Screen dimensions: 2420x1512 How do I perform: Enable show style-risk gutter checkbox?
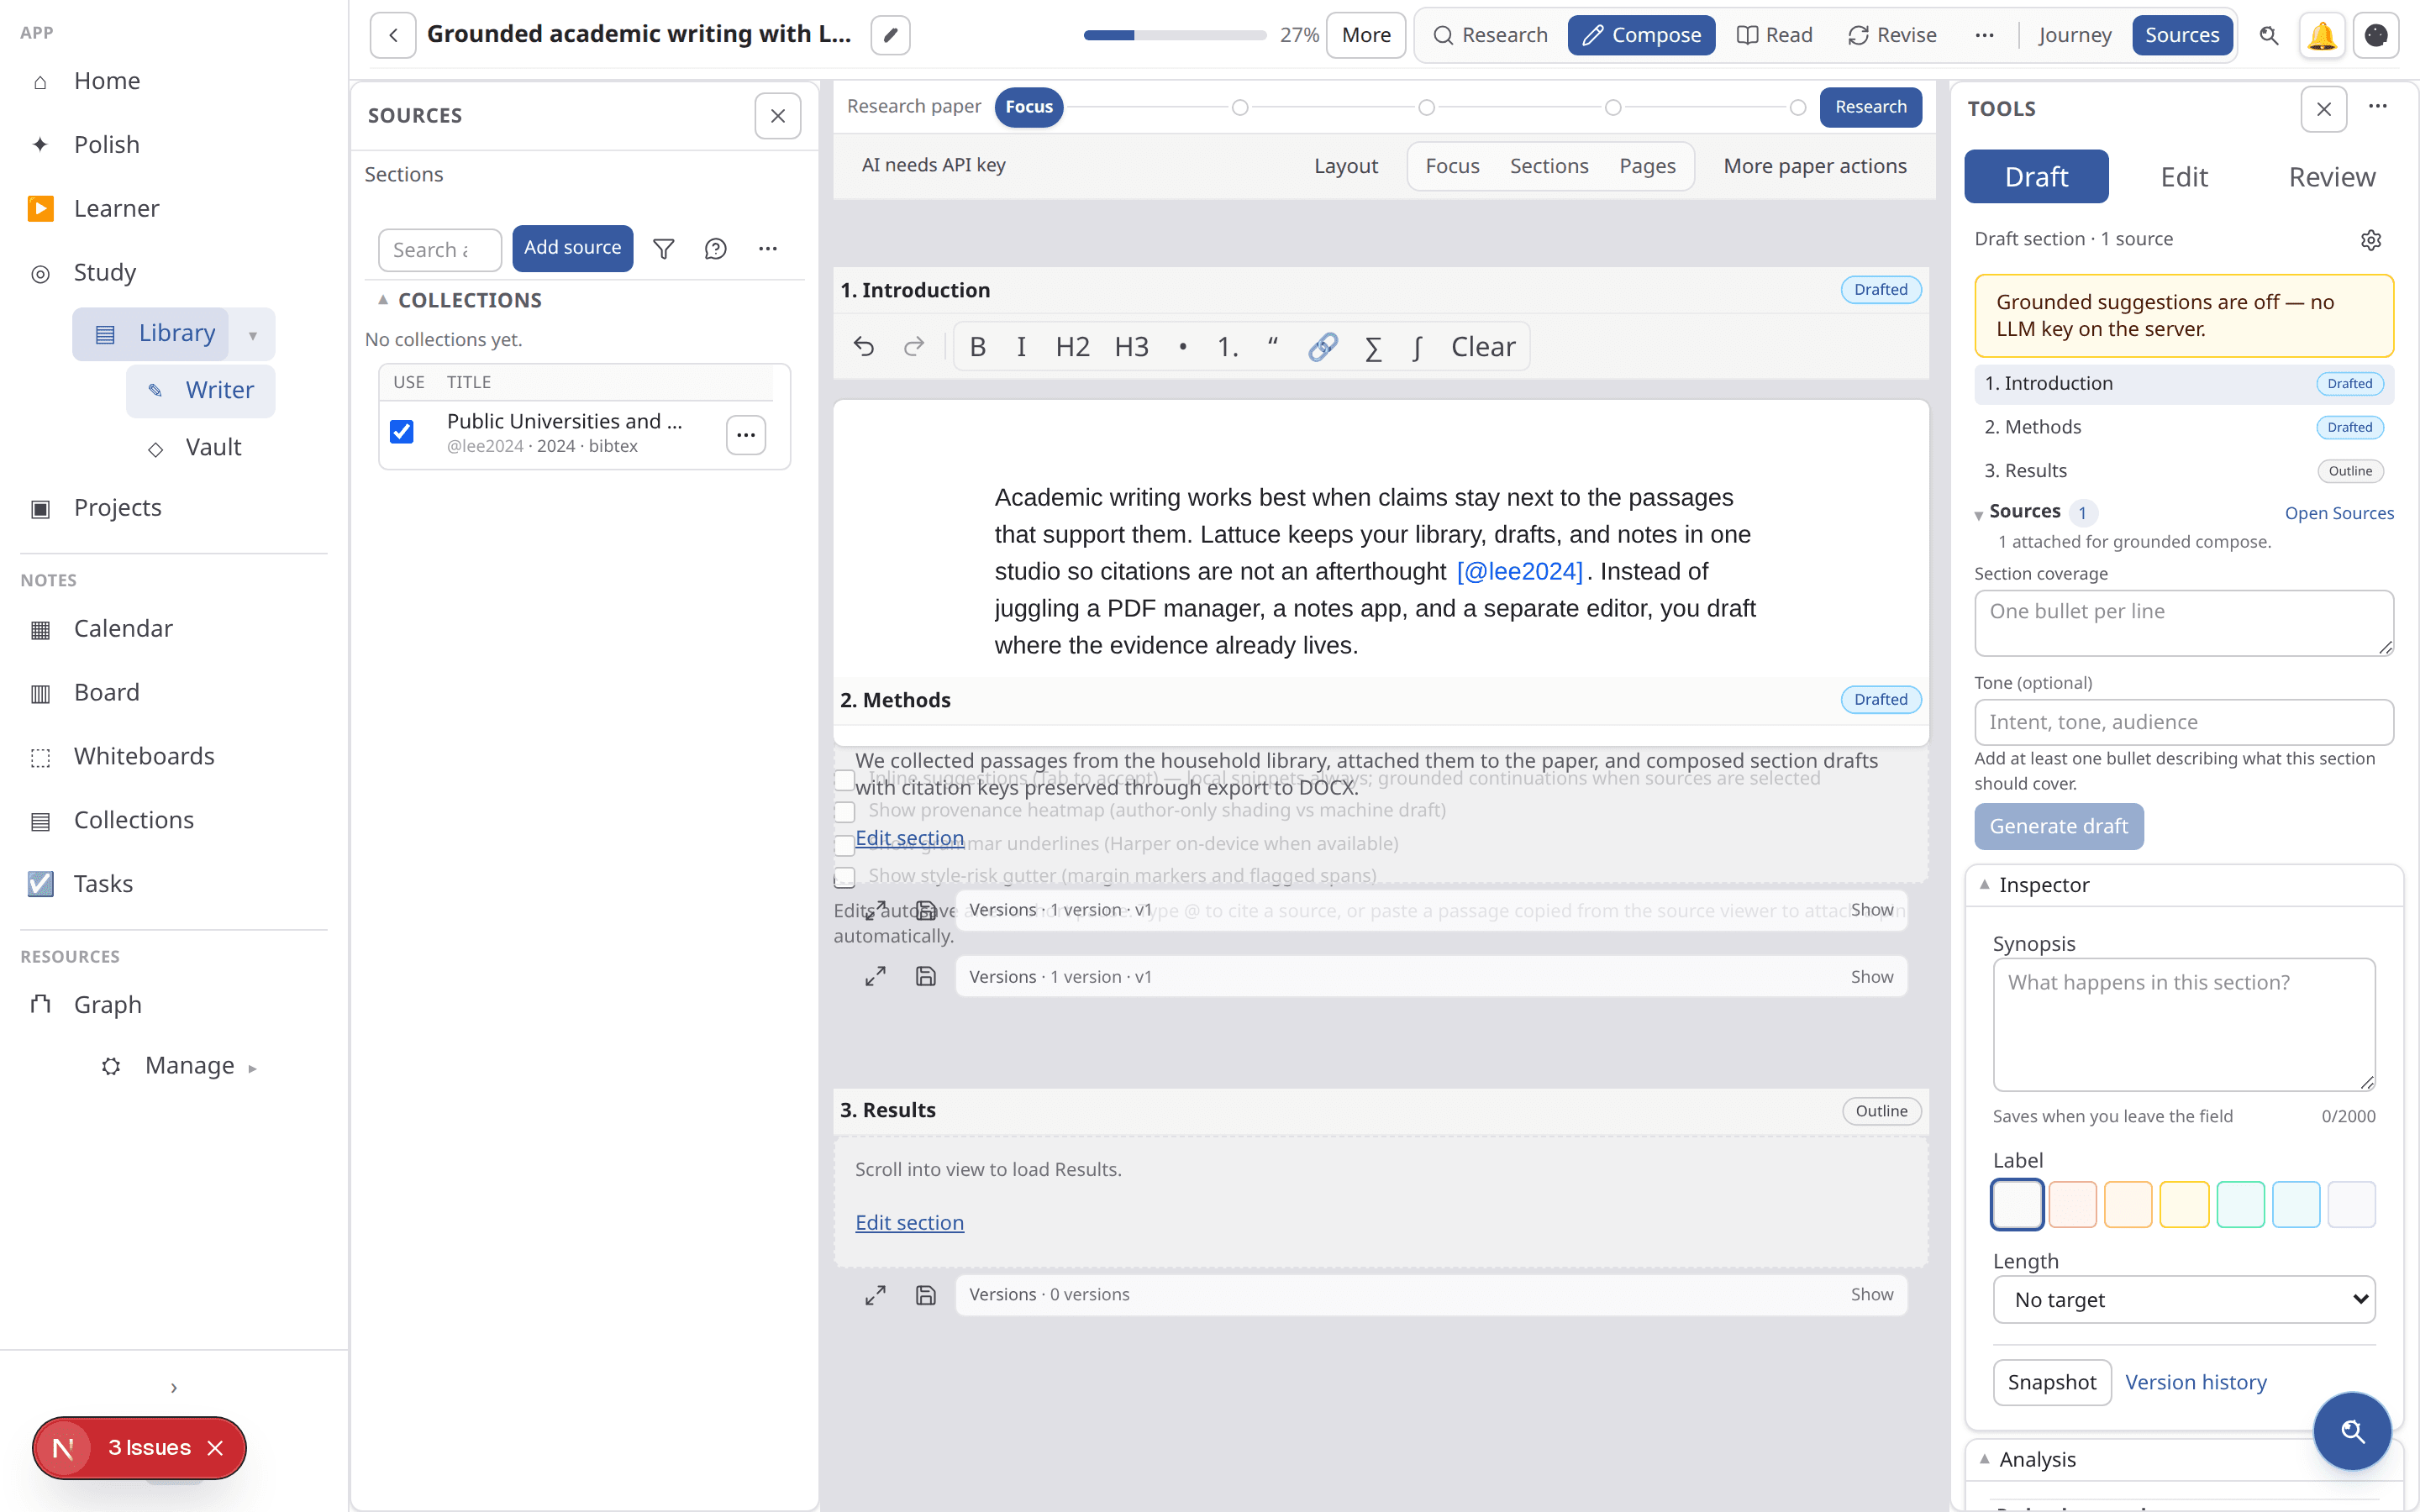point(845,878)
